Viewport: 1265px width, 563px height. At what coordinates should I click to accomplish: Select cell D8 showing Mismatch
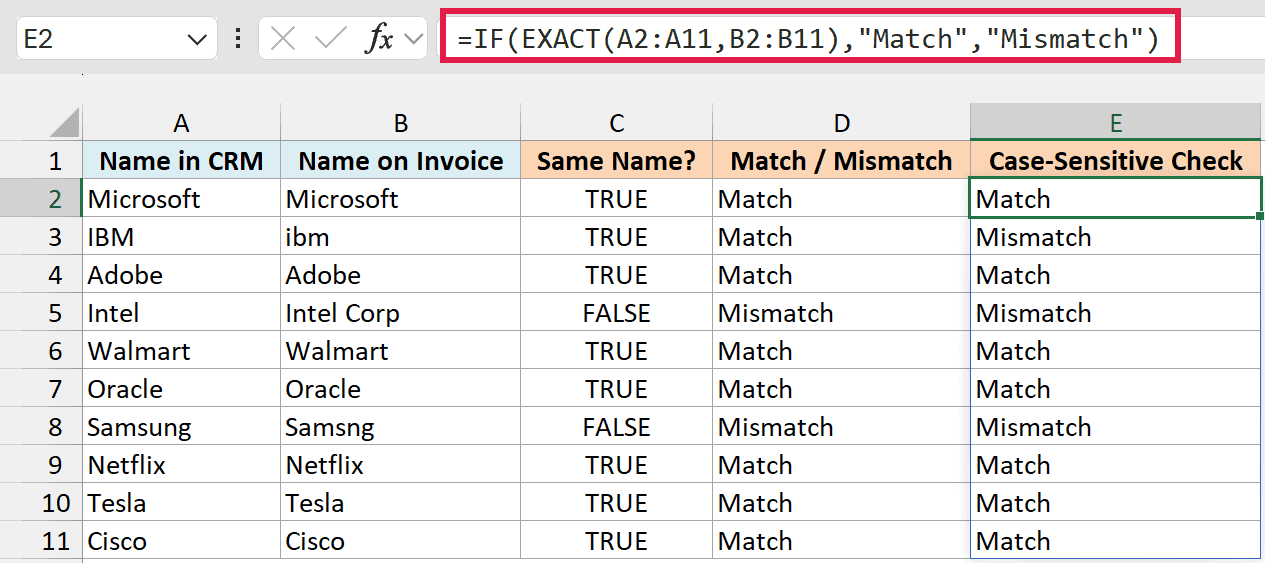pyautogui.click(x=842, y=427)
